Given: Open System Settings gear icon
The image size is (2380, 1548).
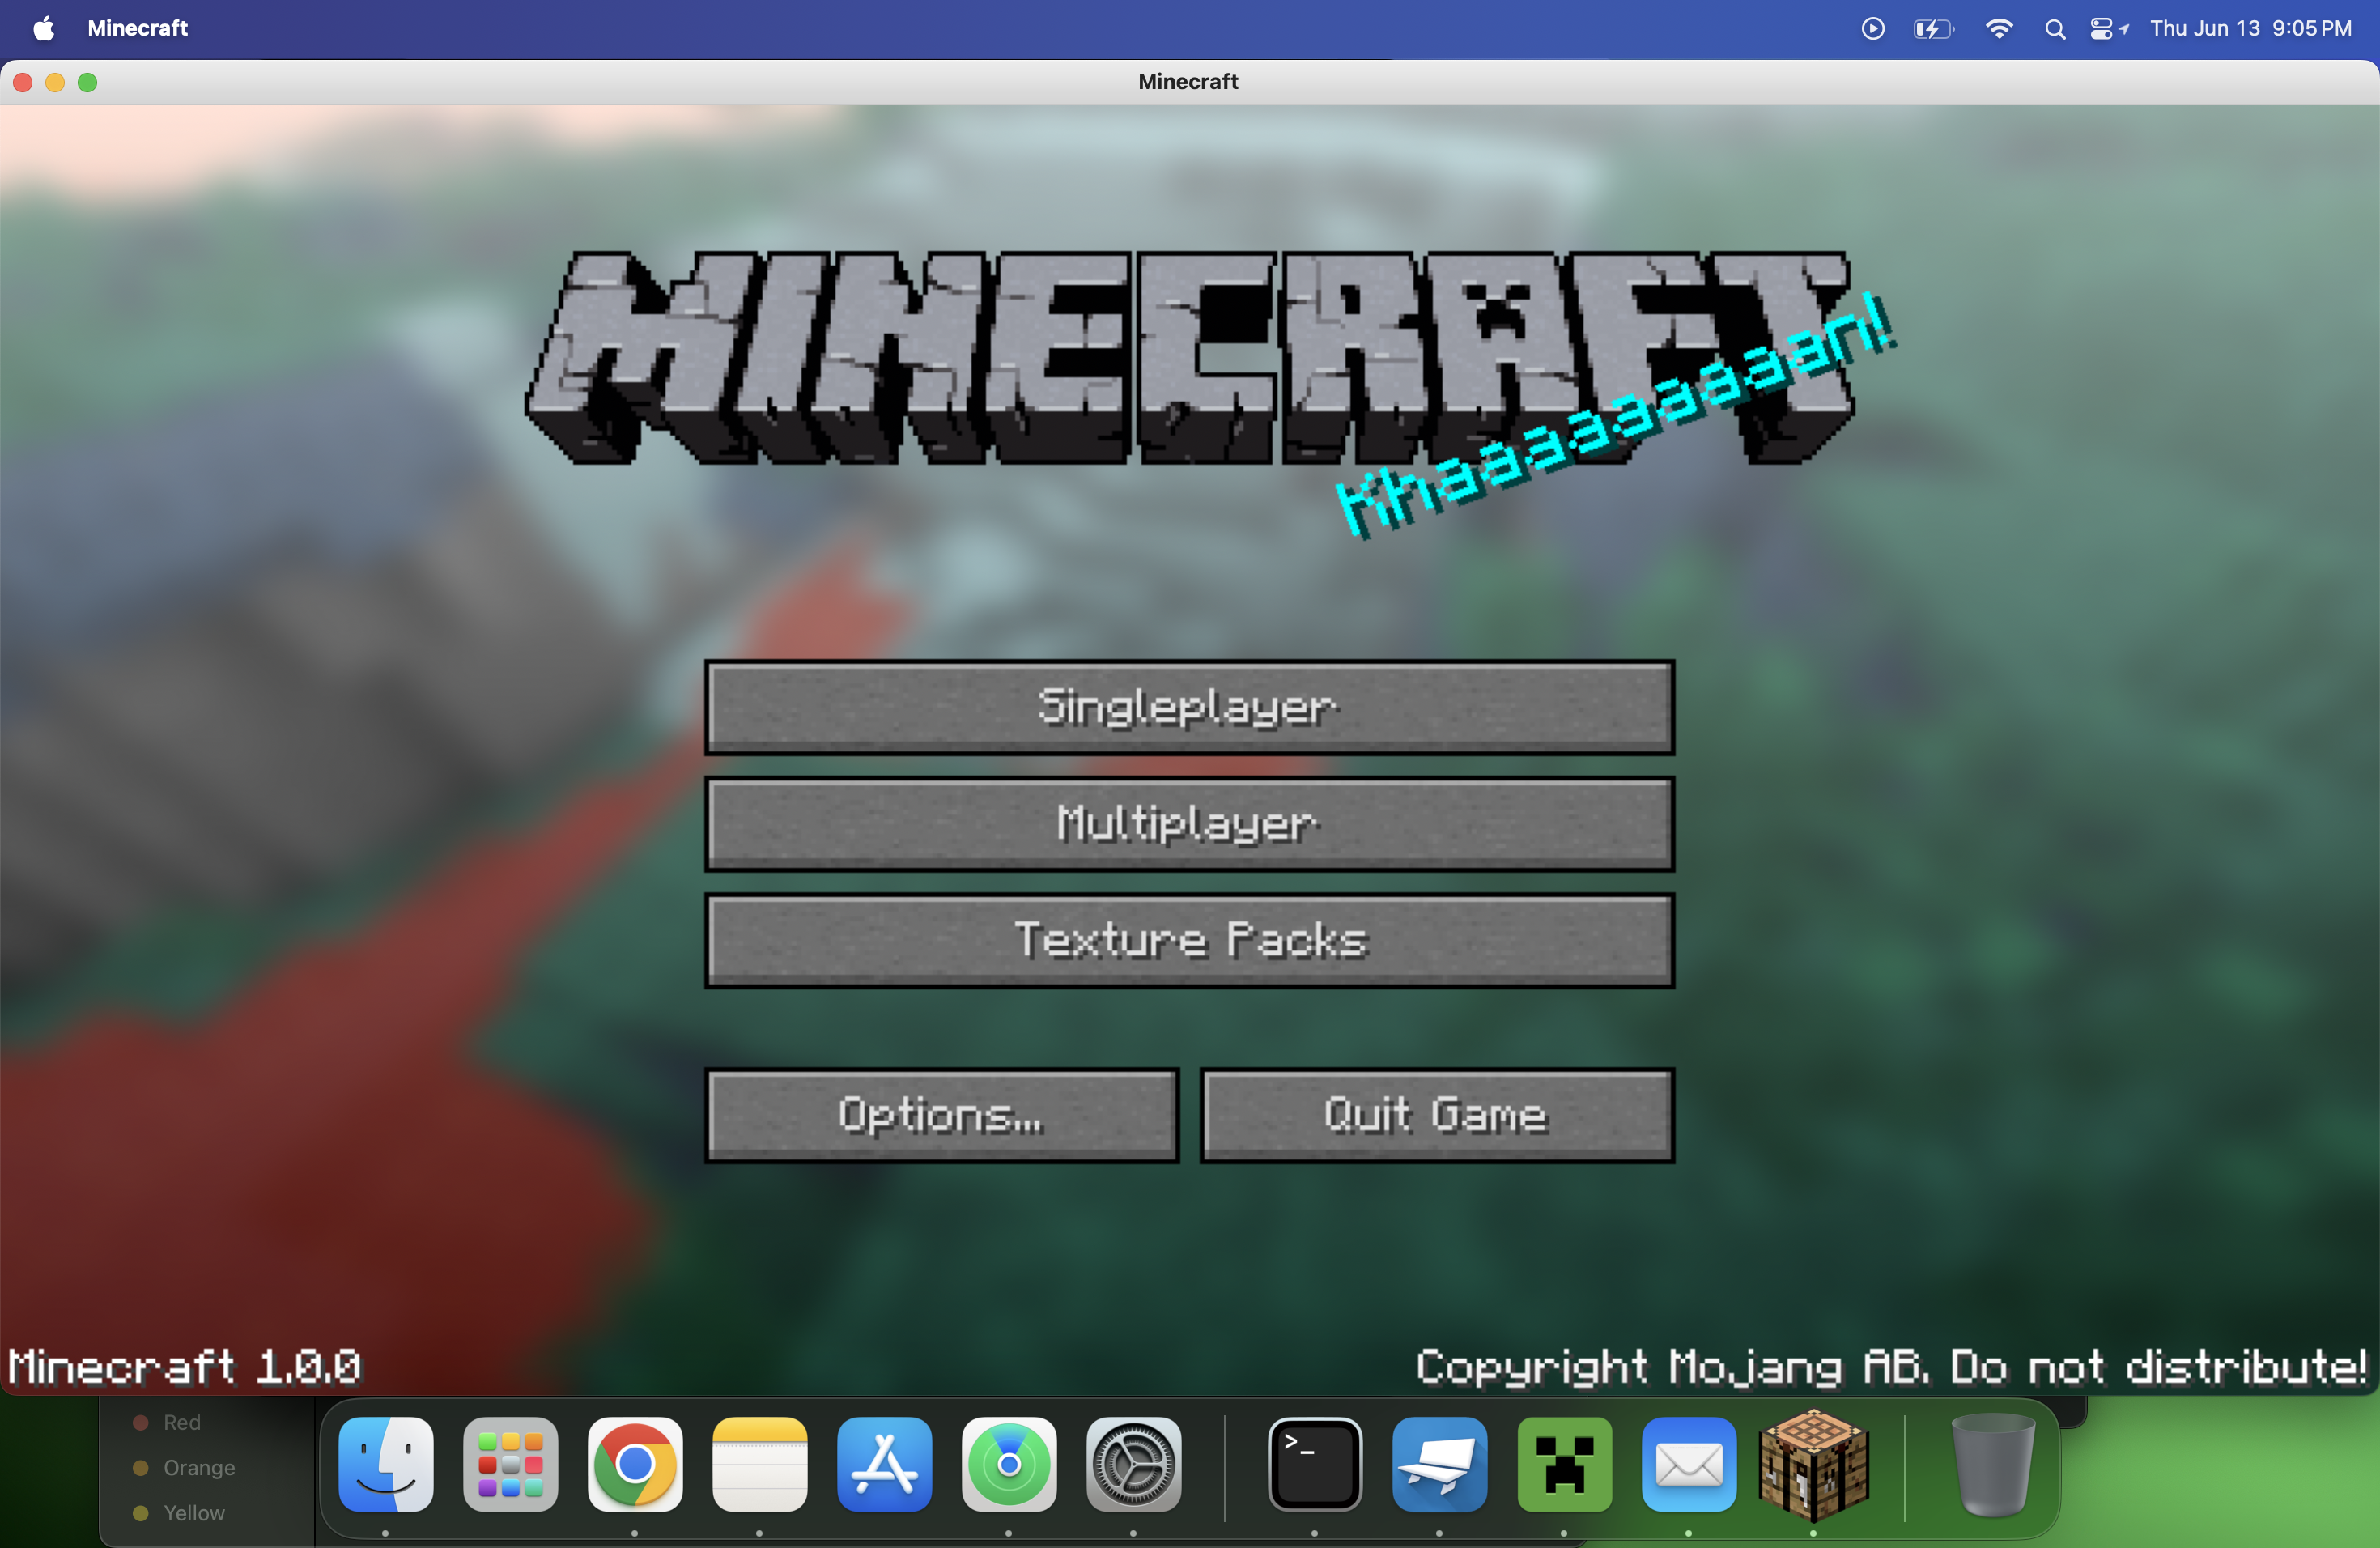Looking at the screenshot, I should coord(1133,1464).
